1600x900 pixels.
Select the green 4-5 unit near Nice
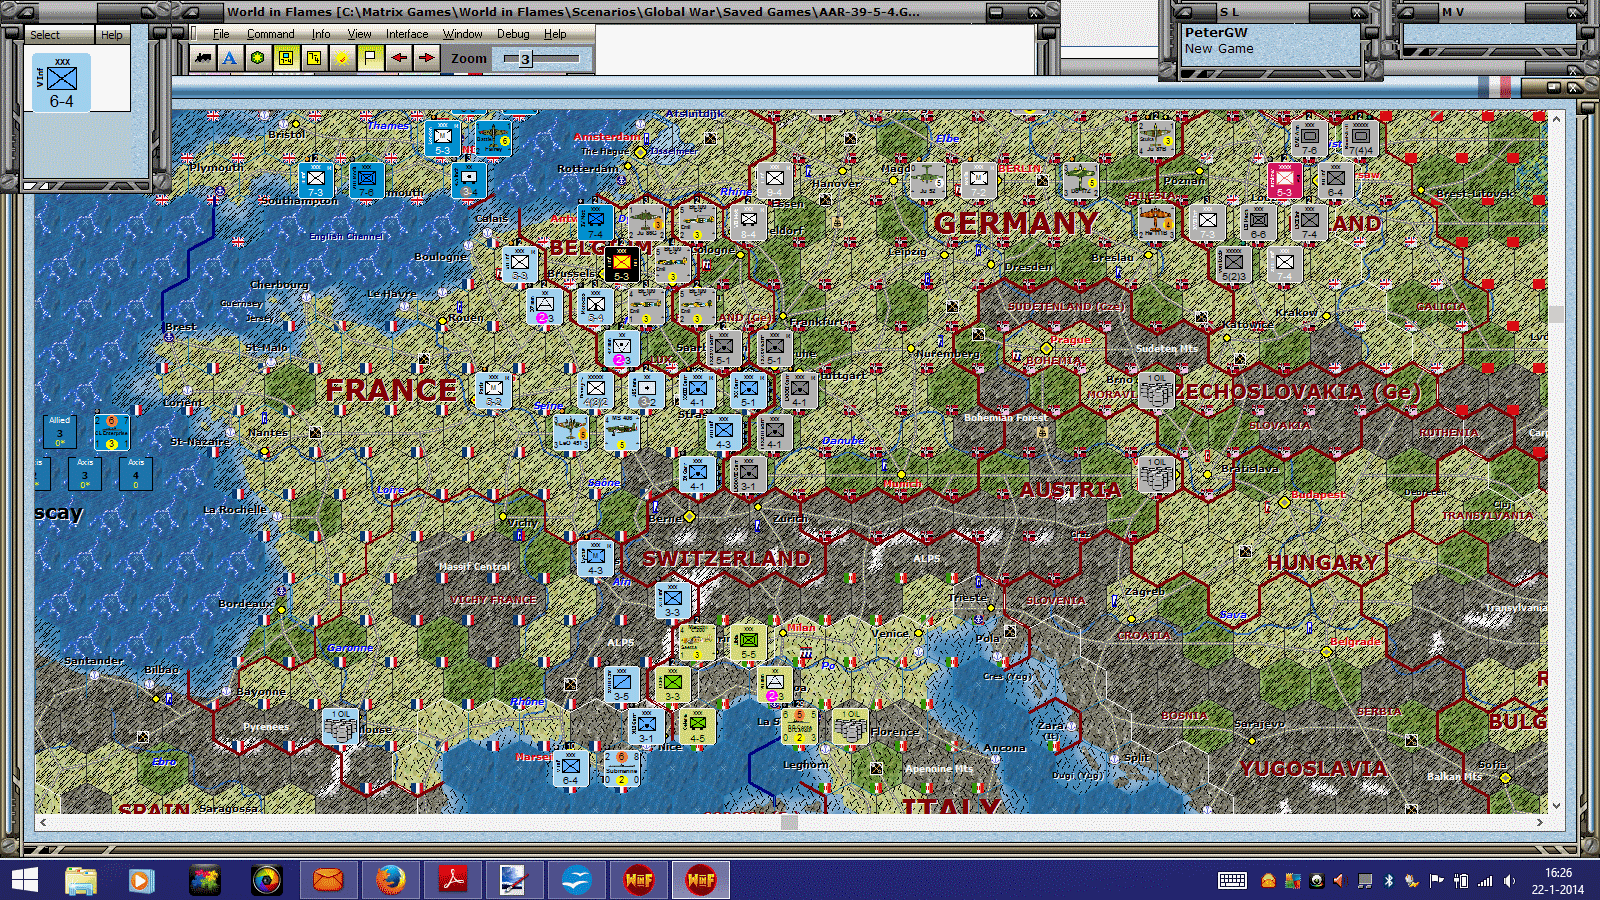(x=698, y=727)
